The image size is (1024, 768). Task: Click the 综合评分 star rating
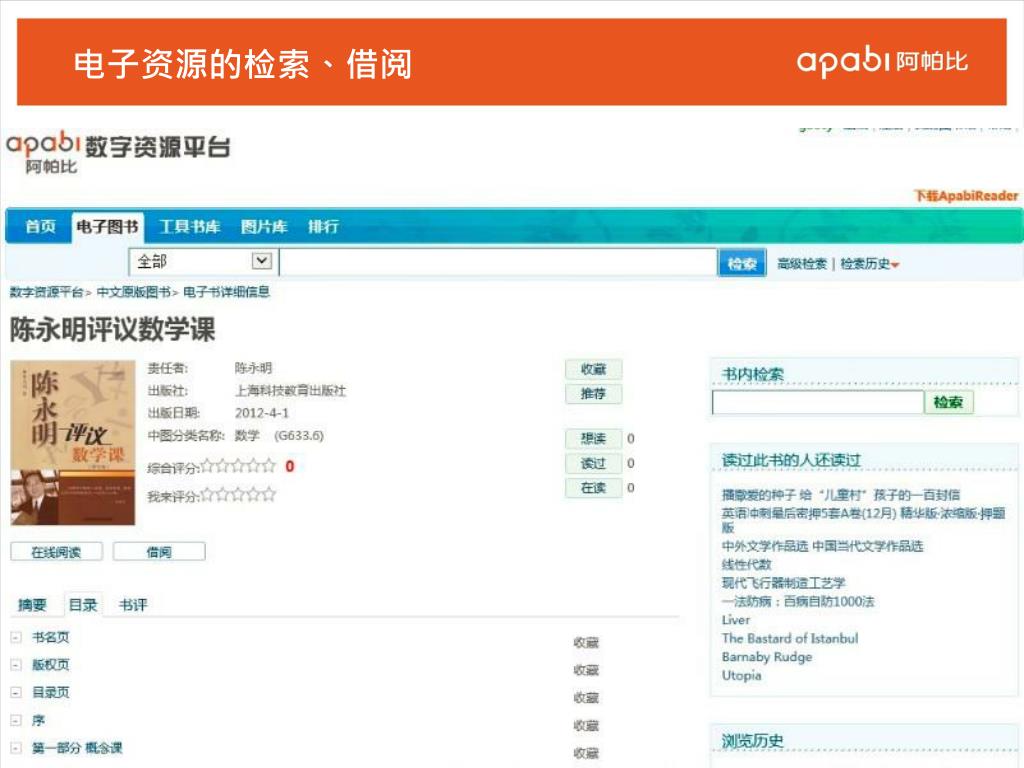click(x=238, y=466)
